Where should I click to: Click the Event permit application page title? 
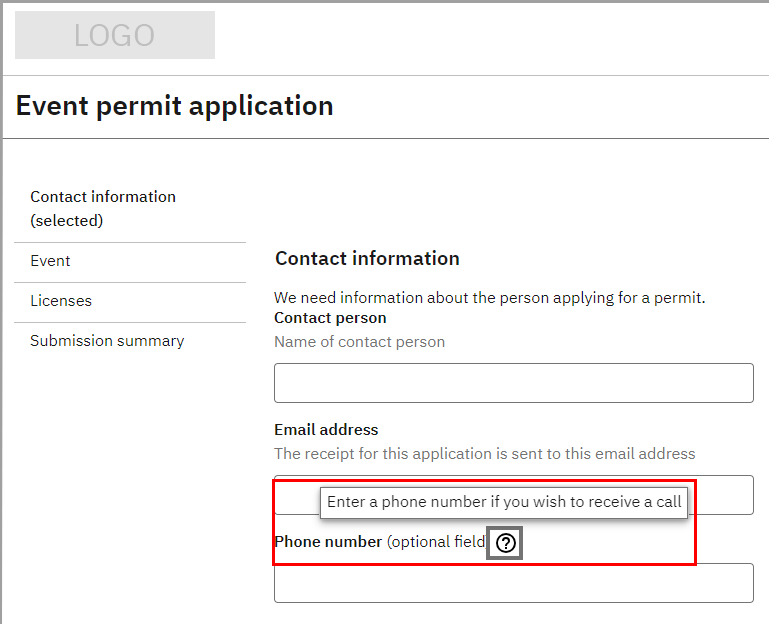tap(175, 106)
